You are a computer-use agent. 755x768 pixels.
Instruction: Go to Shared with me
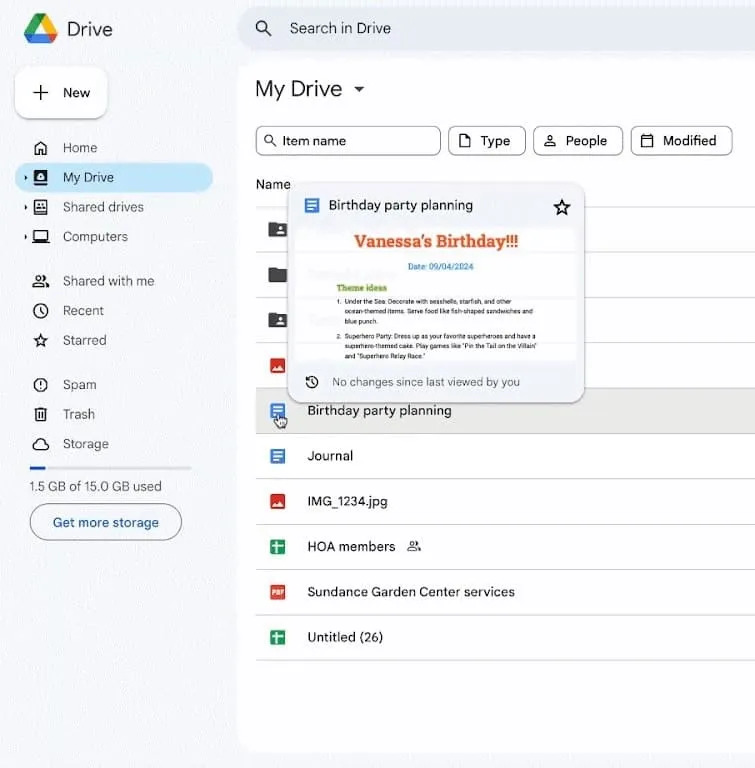[108, 281]
